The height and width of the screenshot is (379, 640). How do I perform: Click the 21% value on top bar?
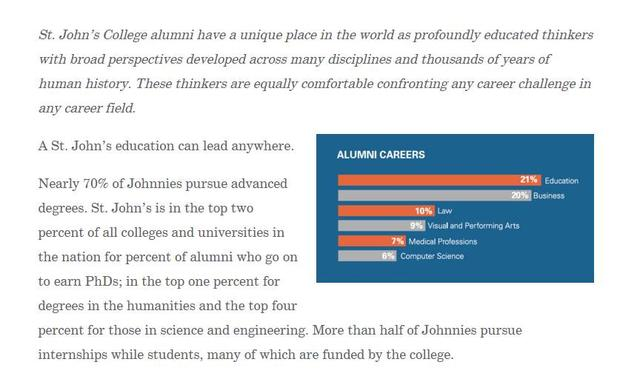(528, 180)
